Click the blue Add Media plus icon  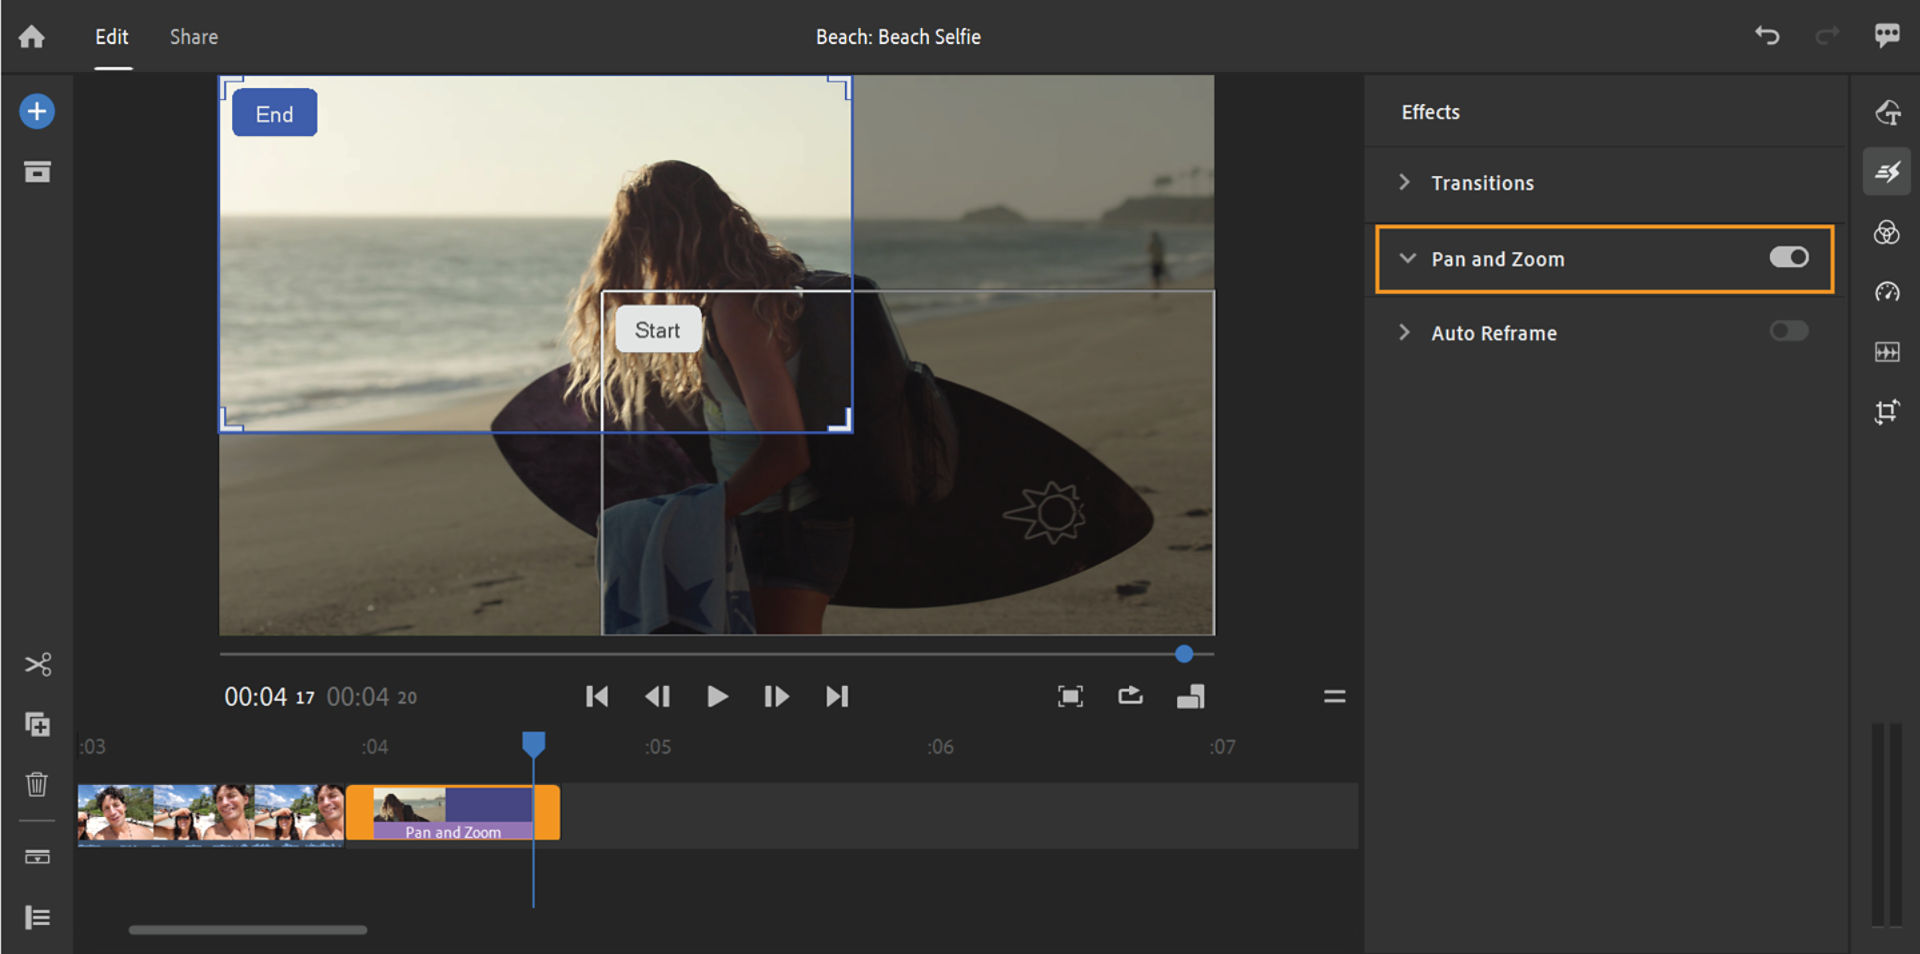coord(37,111)
